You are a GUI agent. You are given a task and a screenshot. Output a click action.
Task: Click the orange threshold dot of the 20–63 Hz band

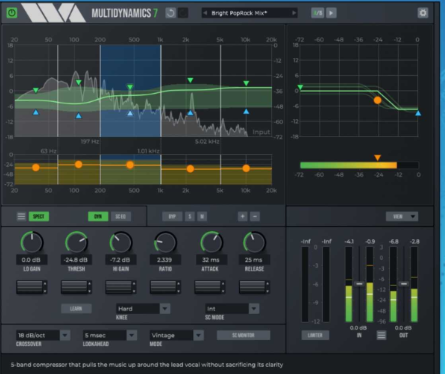(36, 168)
